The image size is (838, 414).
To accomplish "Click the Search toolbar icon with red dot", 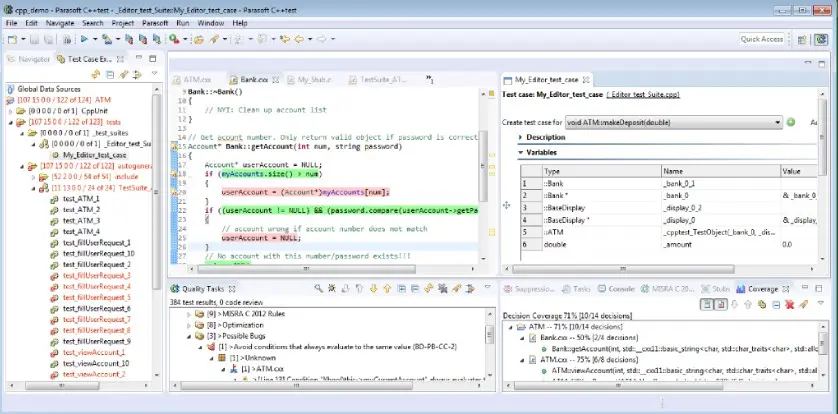I will pyautogui.click(x=174, y=39).
